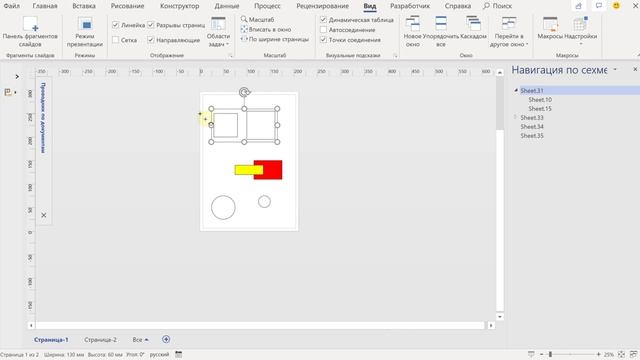Click the Поиск search box
The width and height of the screenshot is (640, 360).
tap(498, 6)
